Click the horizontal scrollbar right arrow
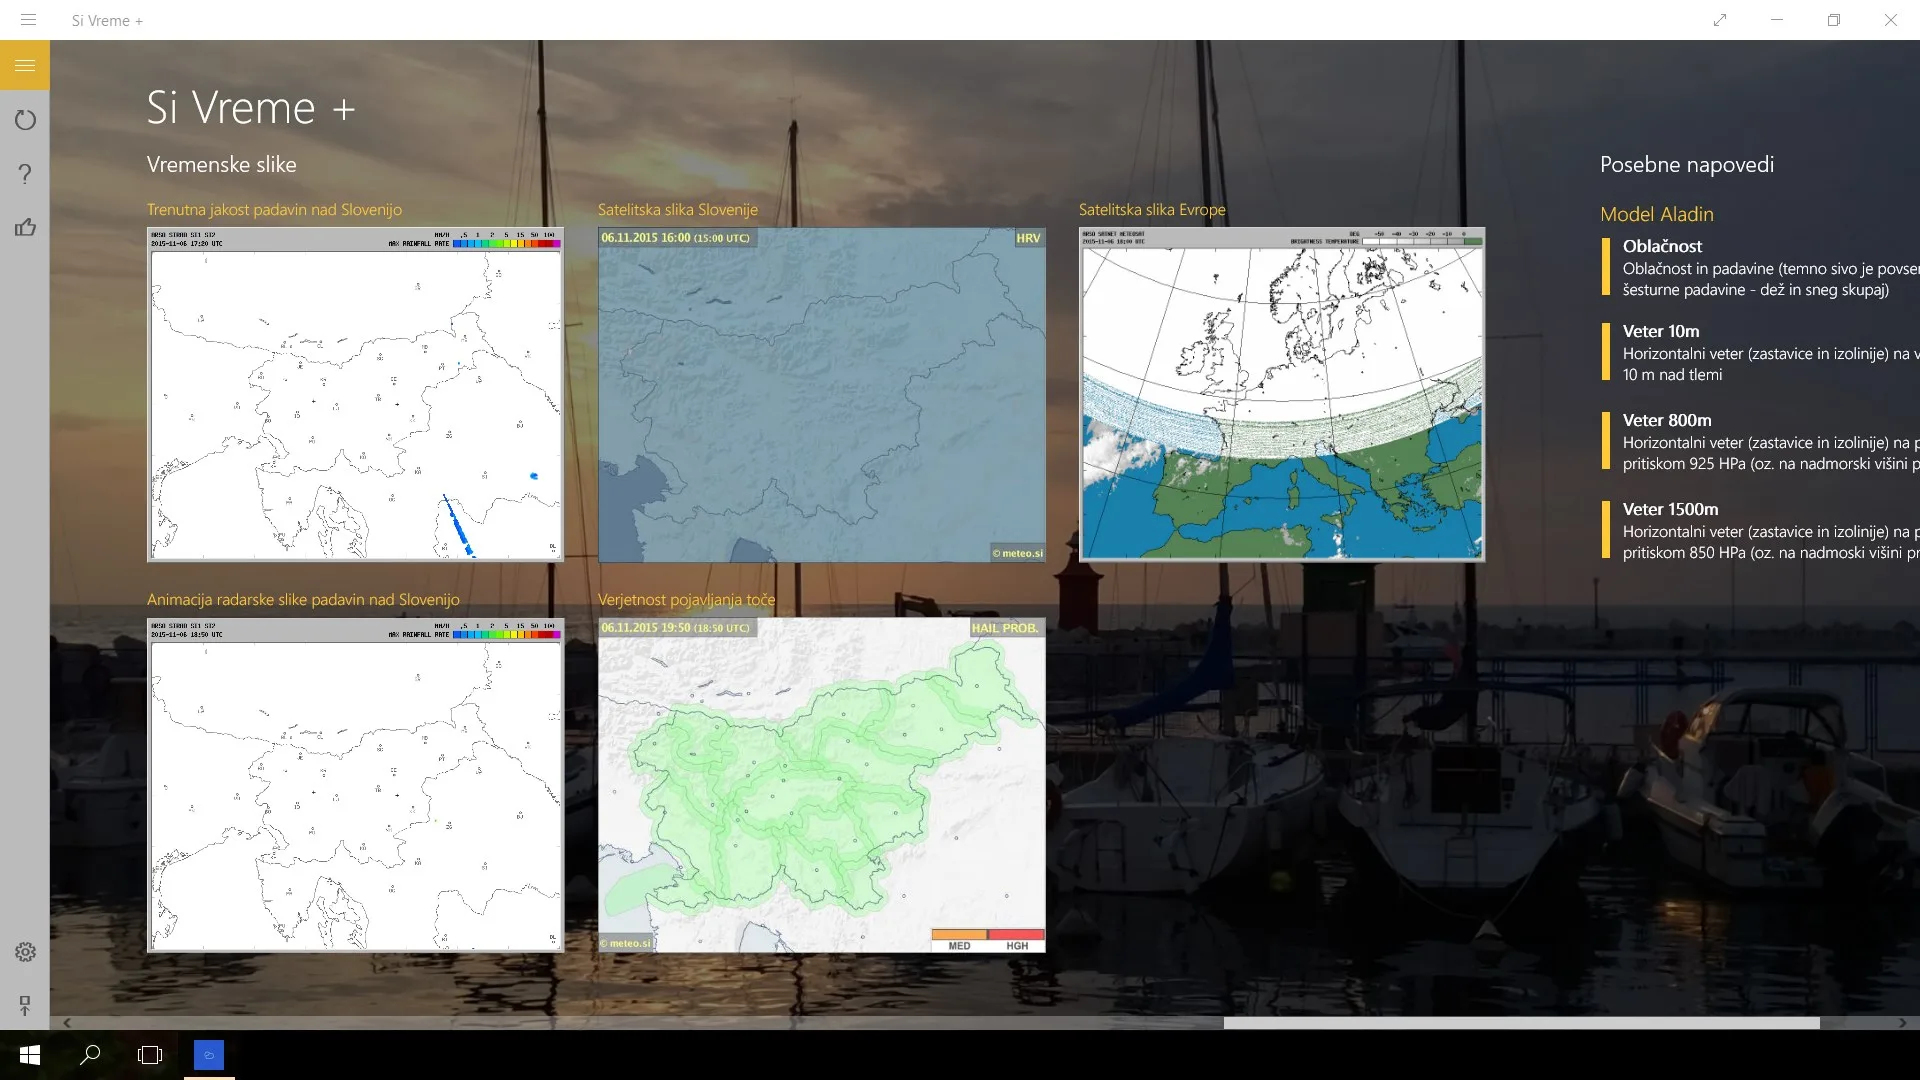This screenshot has height=1080, width=1920. (1902, 1023)
